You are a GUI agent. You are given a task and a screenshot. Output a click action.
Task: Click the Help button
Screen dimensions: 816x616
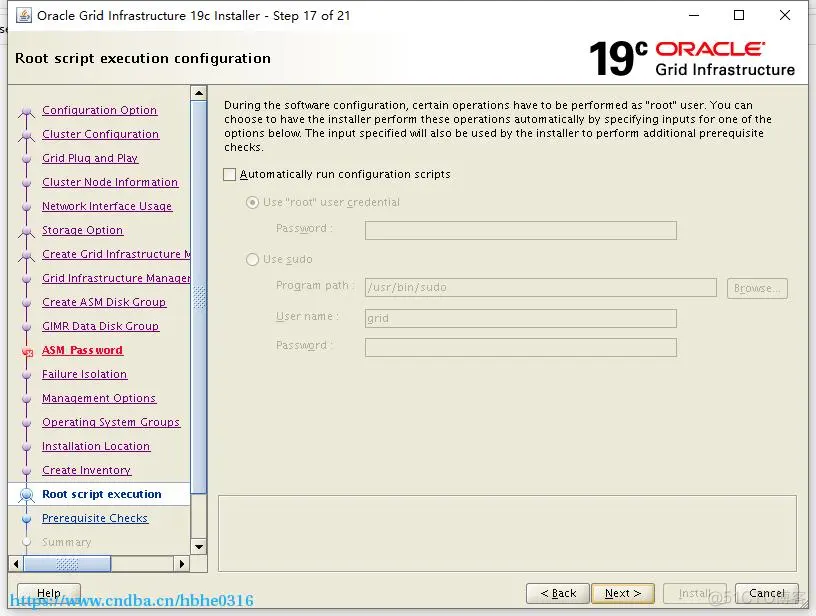click(x=49, y=593)
